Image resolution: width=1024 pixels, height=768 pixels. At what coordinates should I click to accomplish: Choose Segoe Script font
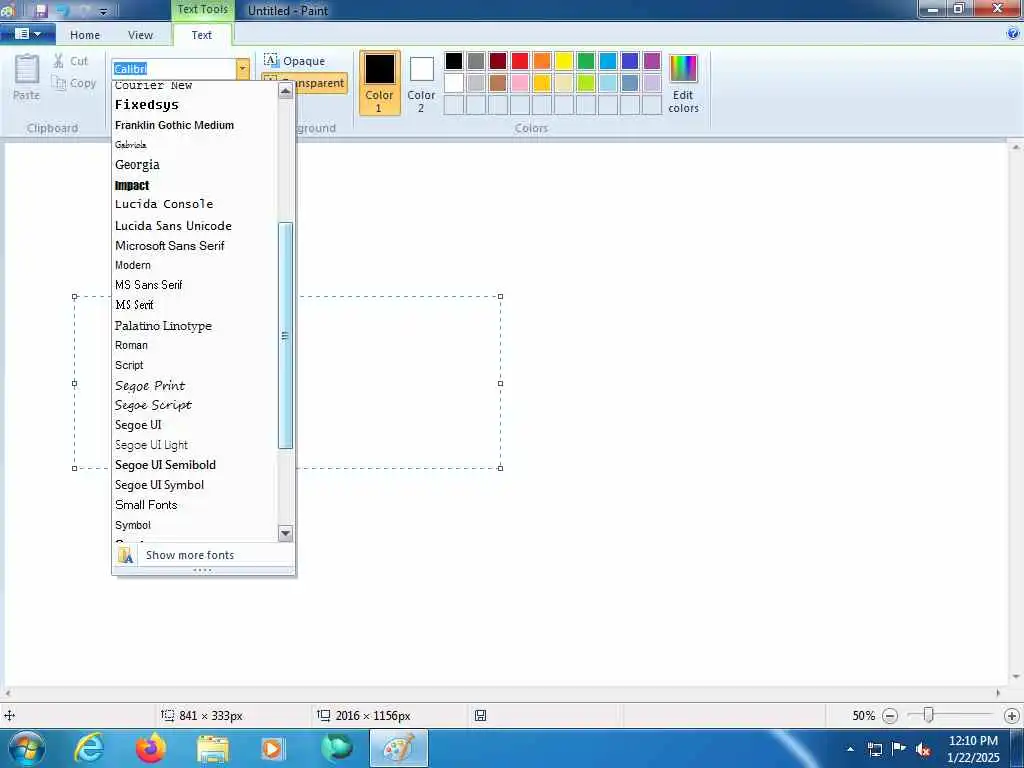(195, 405)
